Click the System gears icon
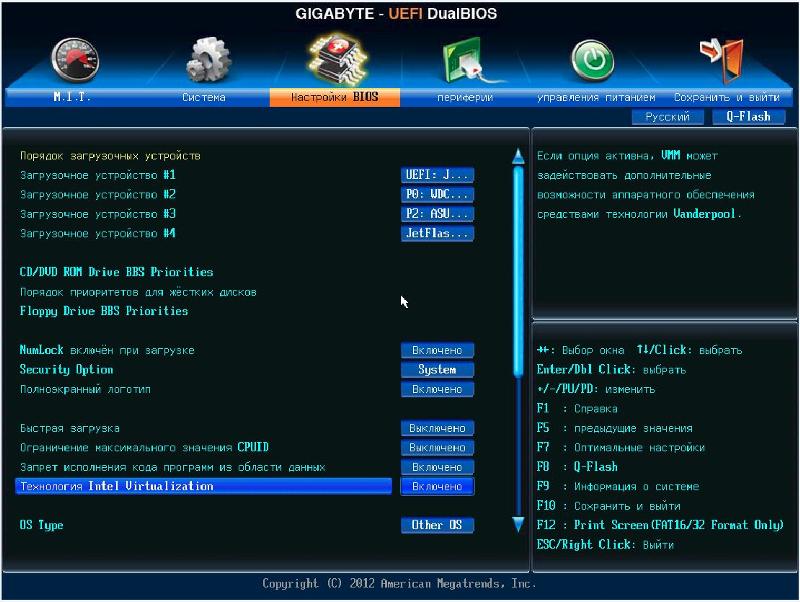 [208, 60]
